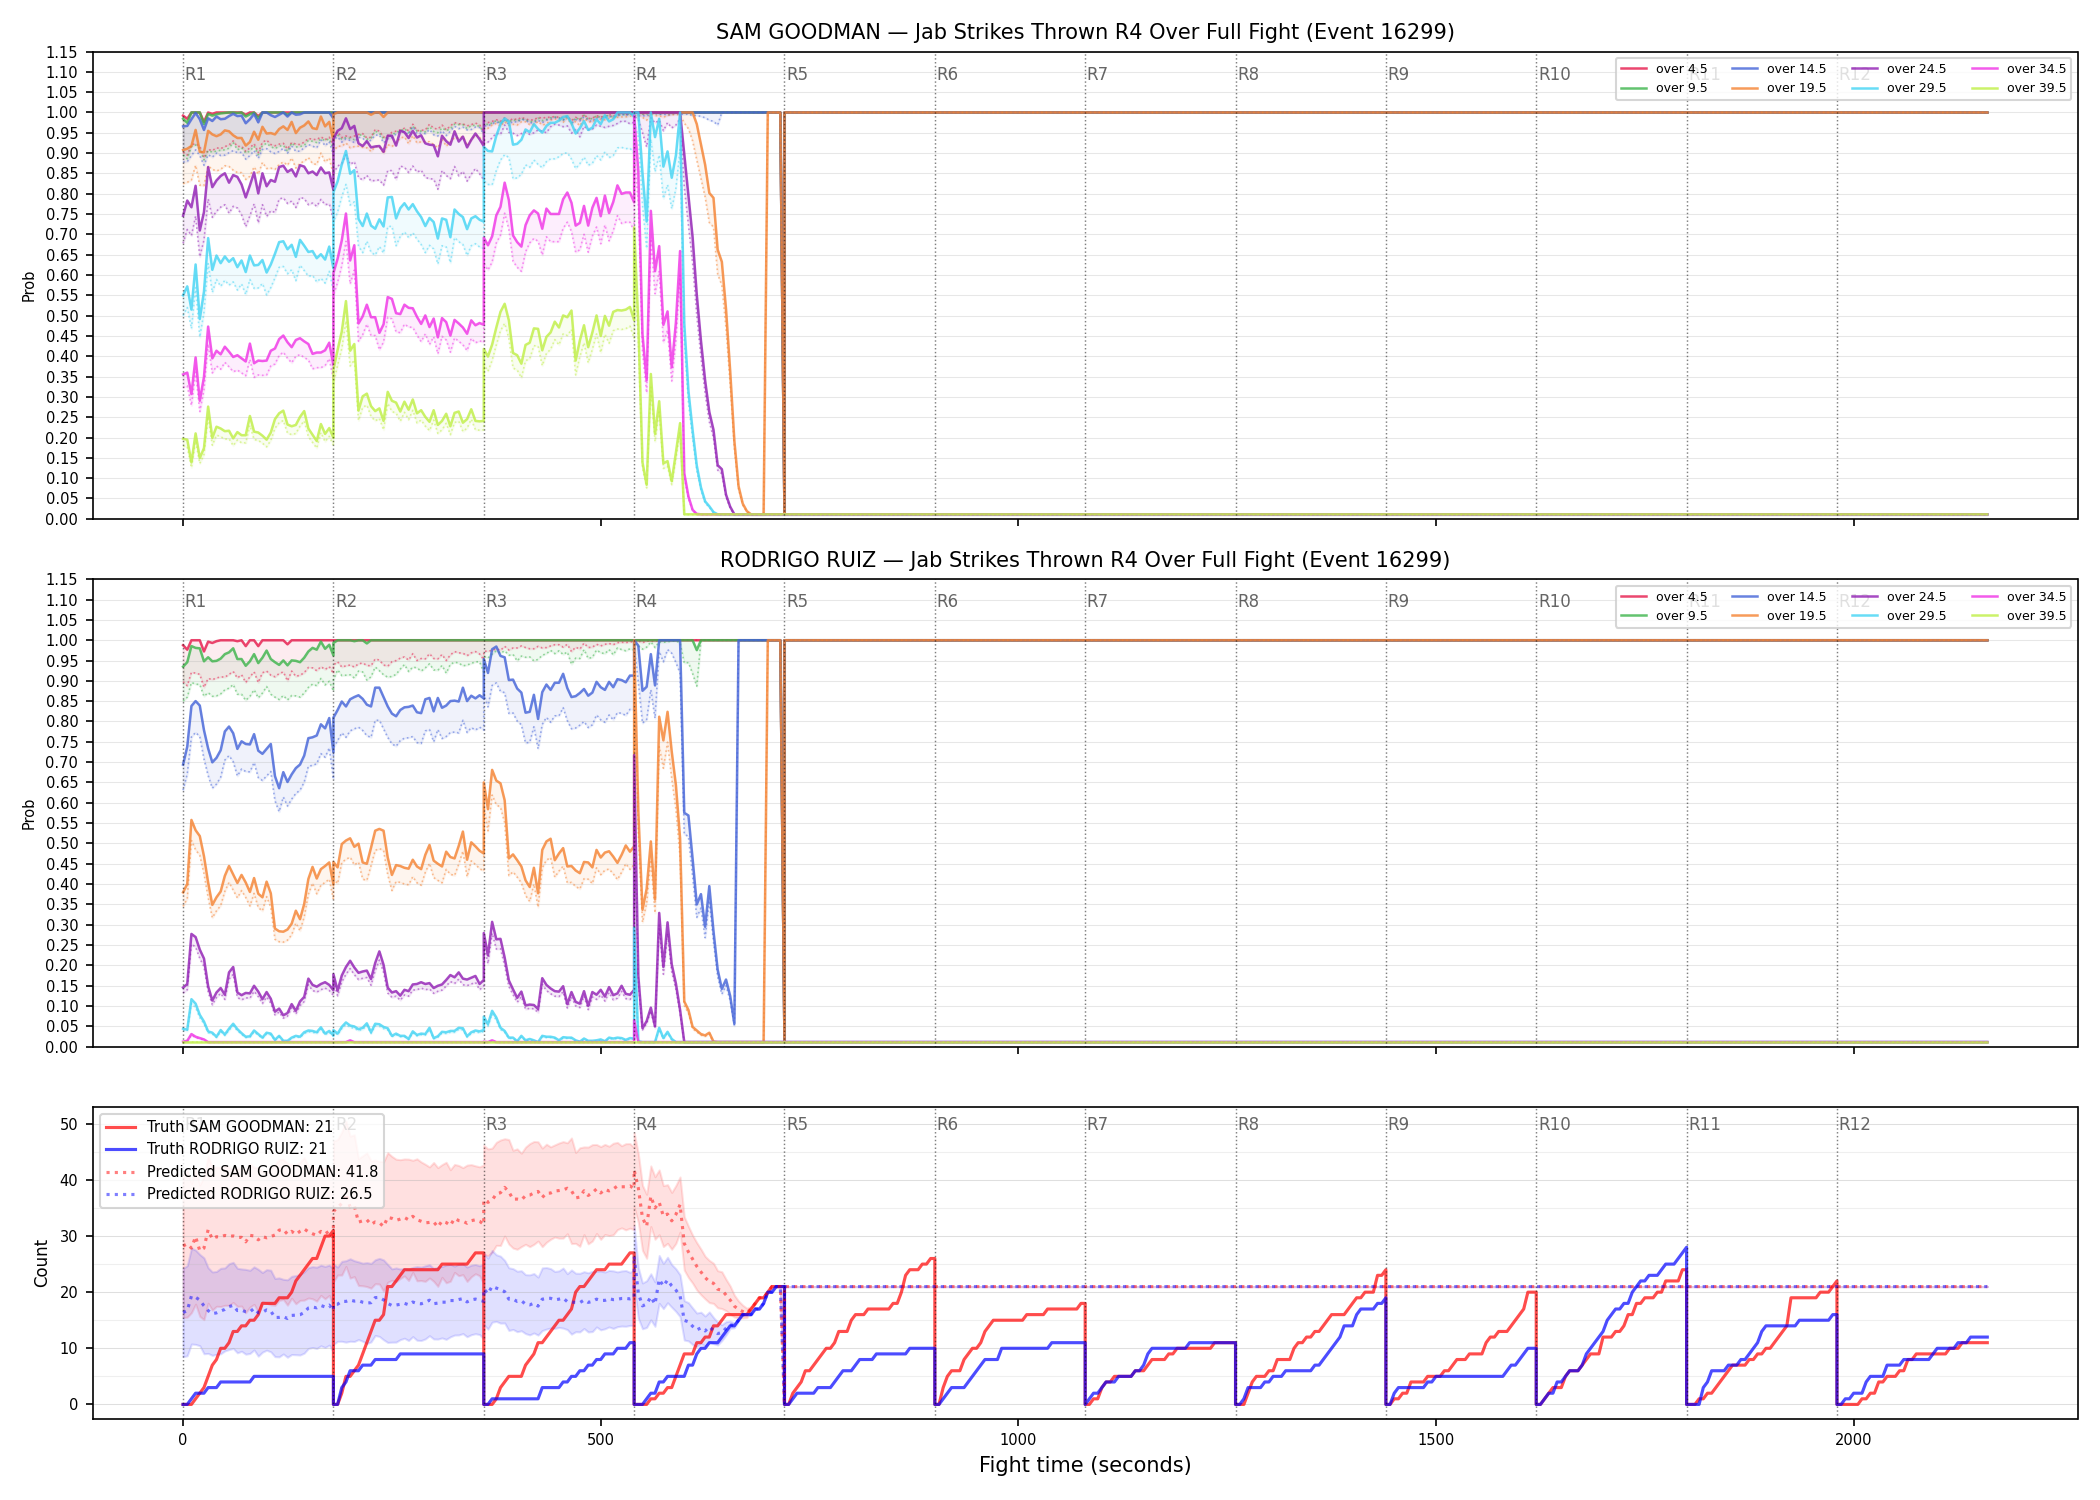Click 'Predicted SAM GOODMAN: 41.8' legend entry
This screenshot has height=1500, width=2100.
pyautogui.click(x=242, y=1172)
